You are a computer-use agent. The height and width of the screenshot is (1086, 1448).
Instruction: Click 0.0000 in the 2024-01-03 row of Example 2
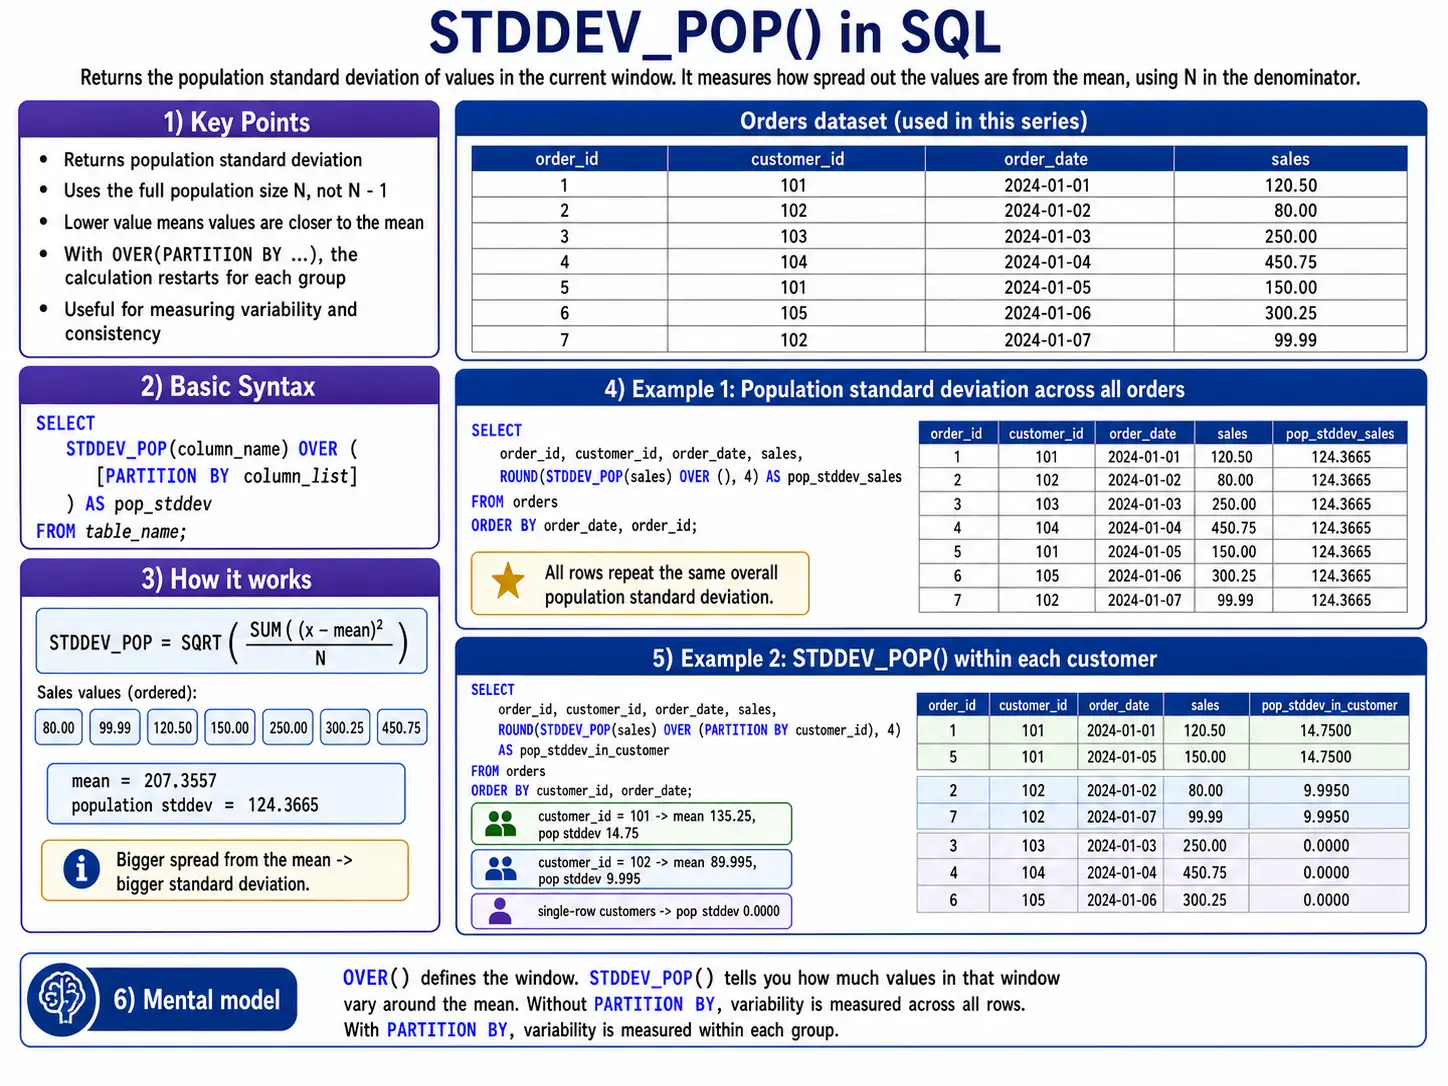pyautogui.click(x=1328, y=845)
